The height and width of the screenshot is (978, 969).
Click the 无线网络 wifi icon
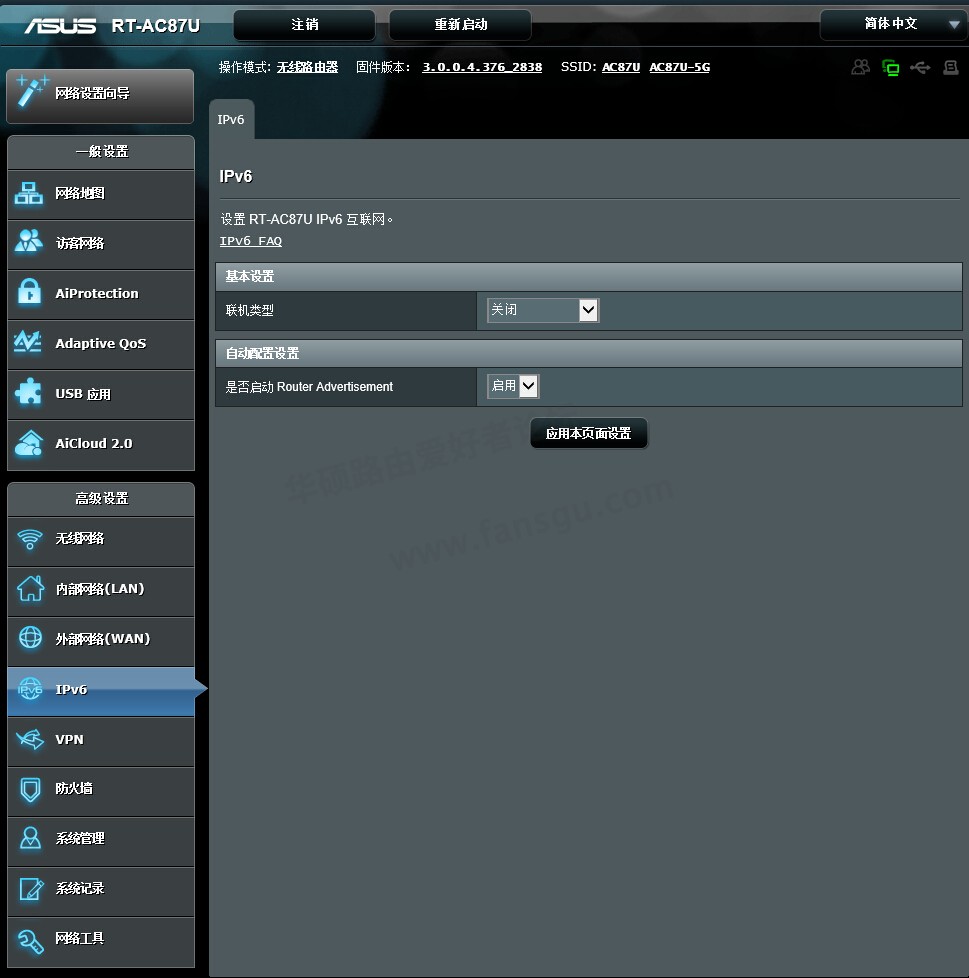[x=29, y=539]
